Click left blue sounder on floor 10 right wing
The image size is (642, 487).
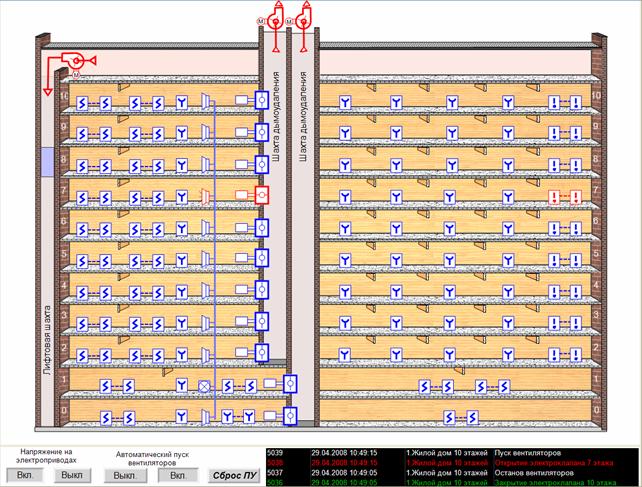click(554, 102)
